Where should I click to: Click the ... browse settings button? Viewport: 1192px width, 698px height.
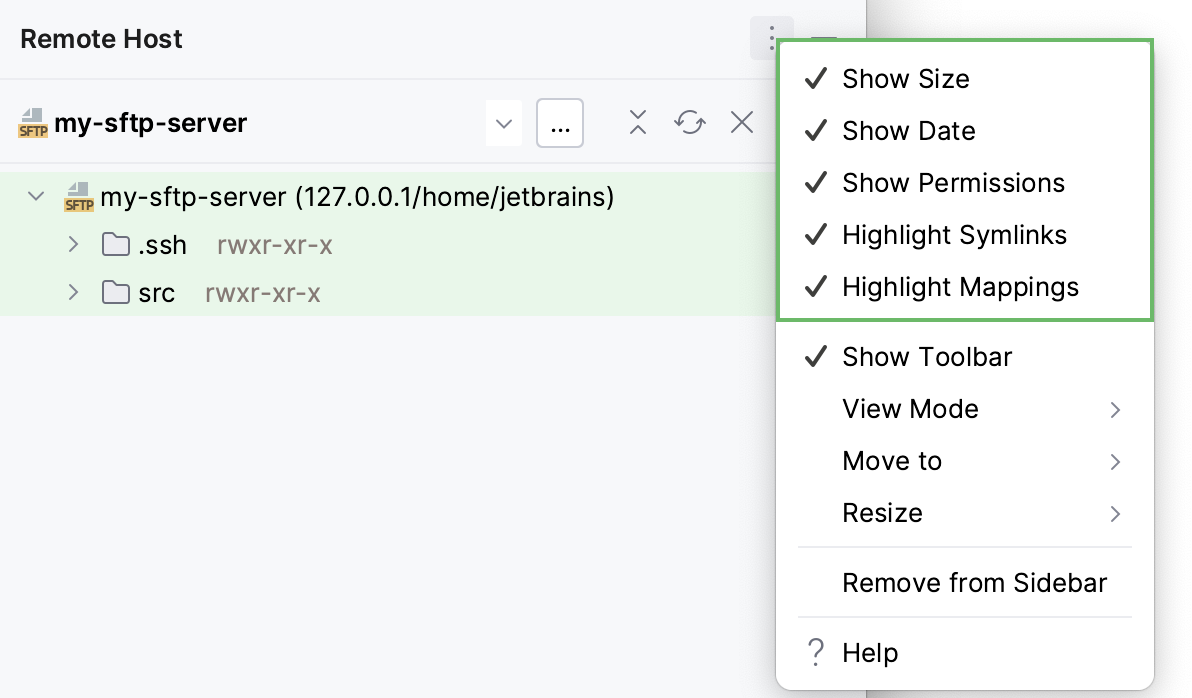coord(559,122)
